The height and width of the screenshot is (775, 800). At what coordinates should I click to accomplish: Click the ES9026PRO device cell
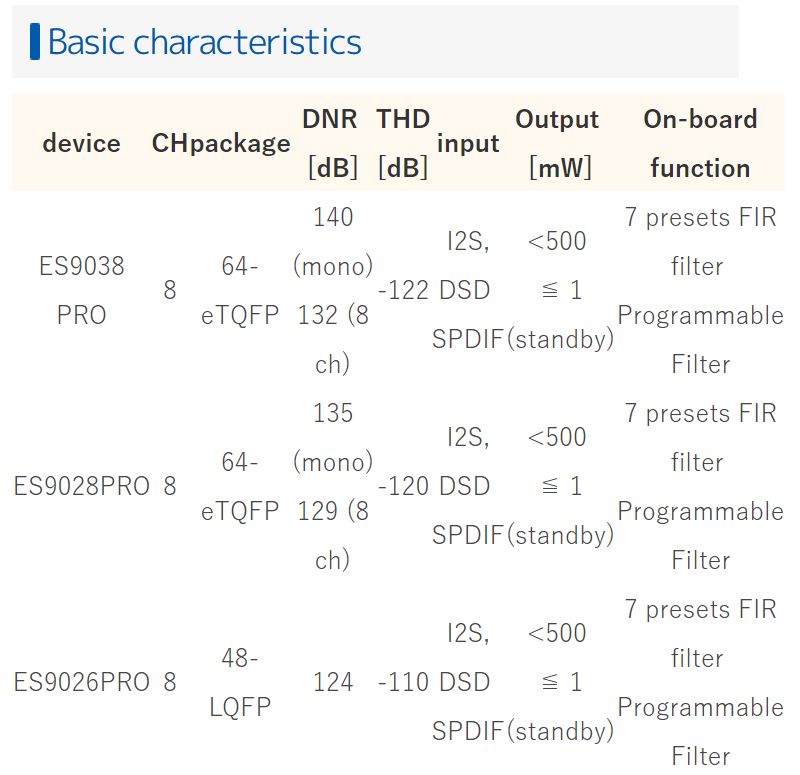click(x=82, y=682)
